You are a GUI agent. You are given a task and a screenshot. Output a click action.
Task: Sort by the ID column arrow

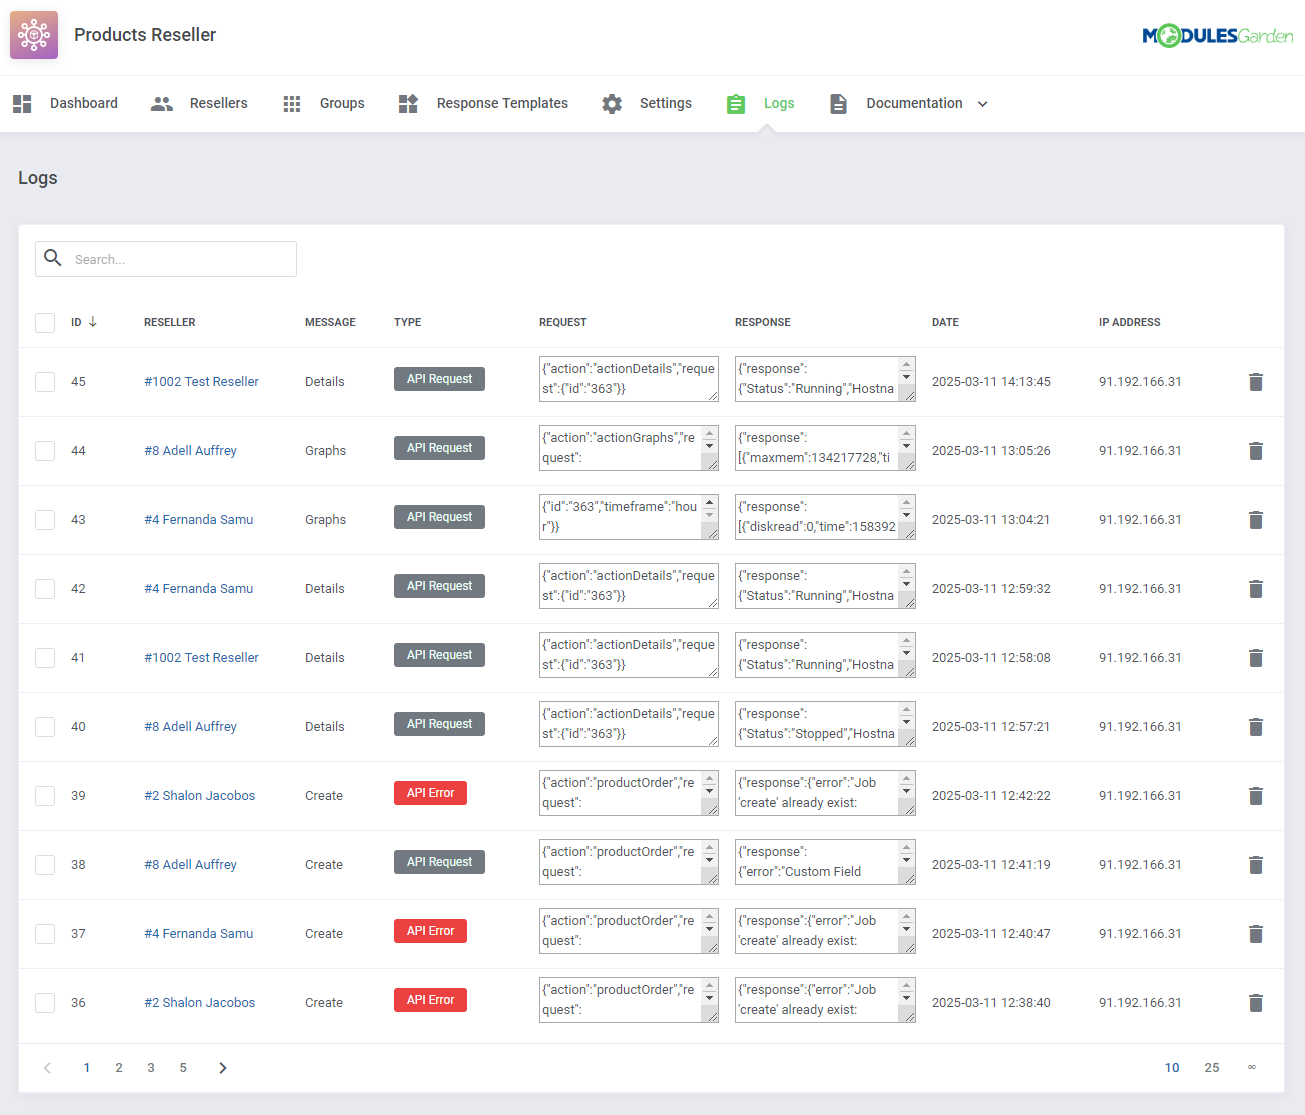click(x=96, y=322)
